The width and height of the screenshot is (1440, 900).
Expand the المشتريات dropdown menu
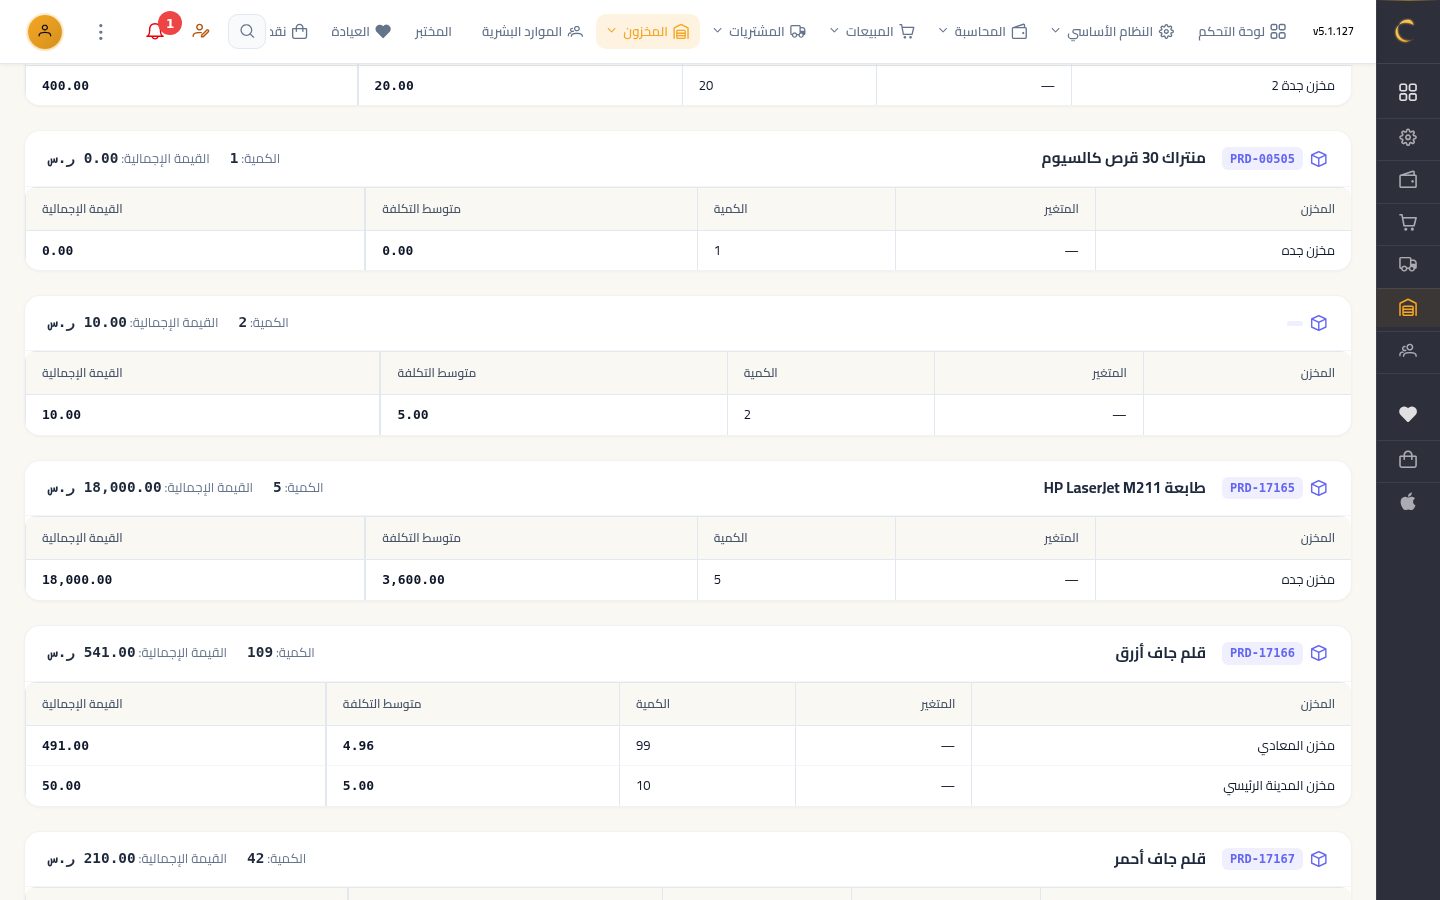[x=759, y=32]
